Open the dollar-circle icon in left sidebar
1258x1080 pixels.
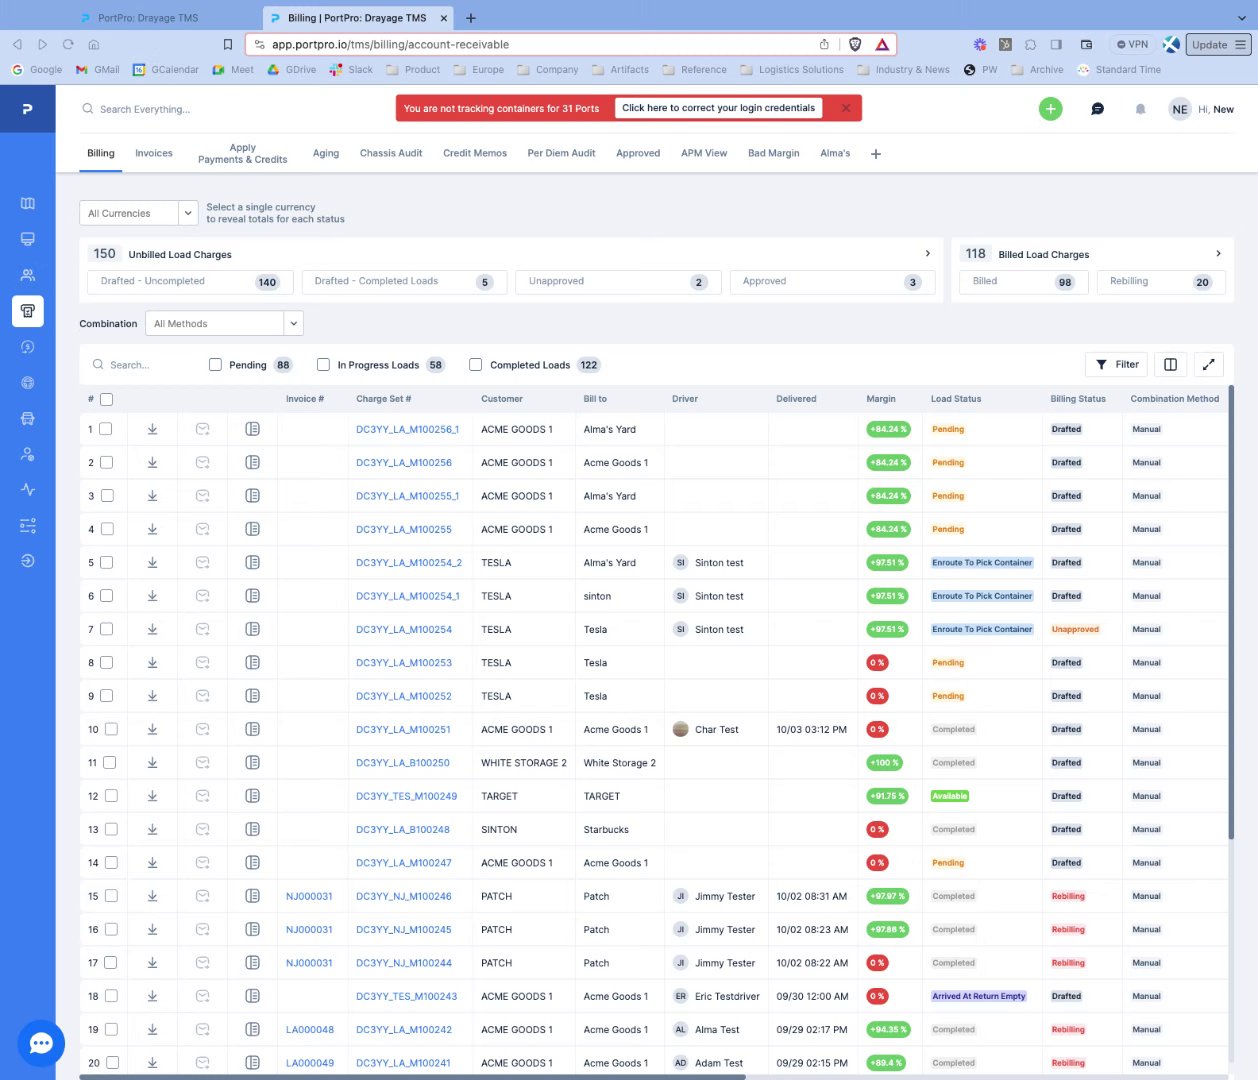pos(28,347)
